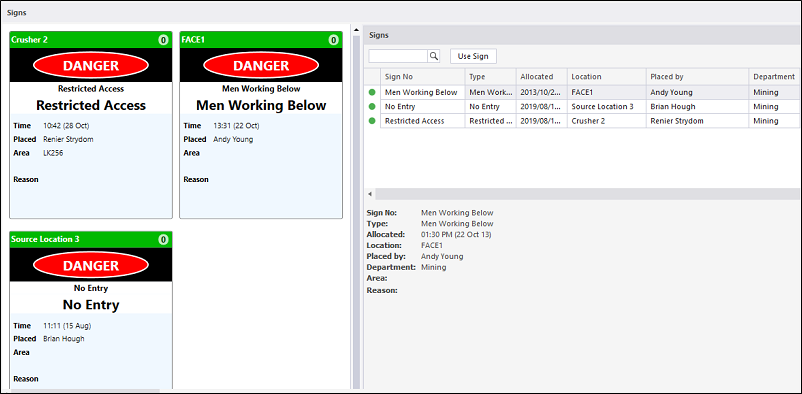802x394 pixels.
Task: Select the 'No Entry' sign number cell
Action: (x=422, y=107)
